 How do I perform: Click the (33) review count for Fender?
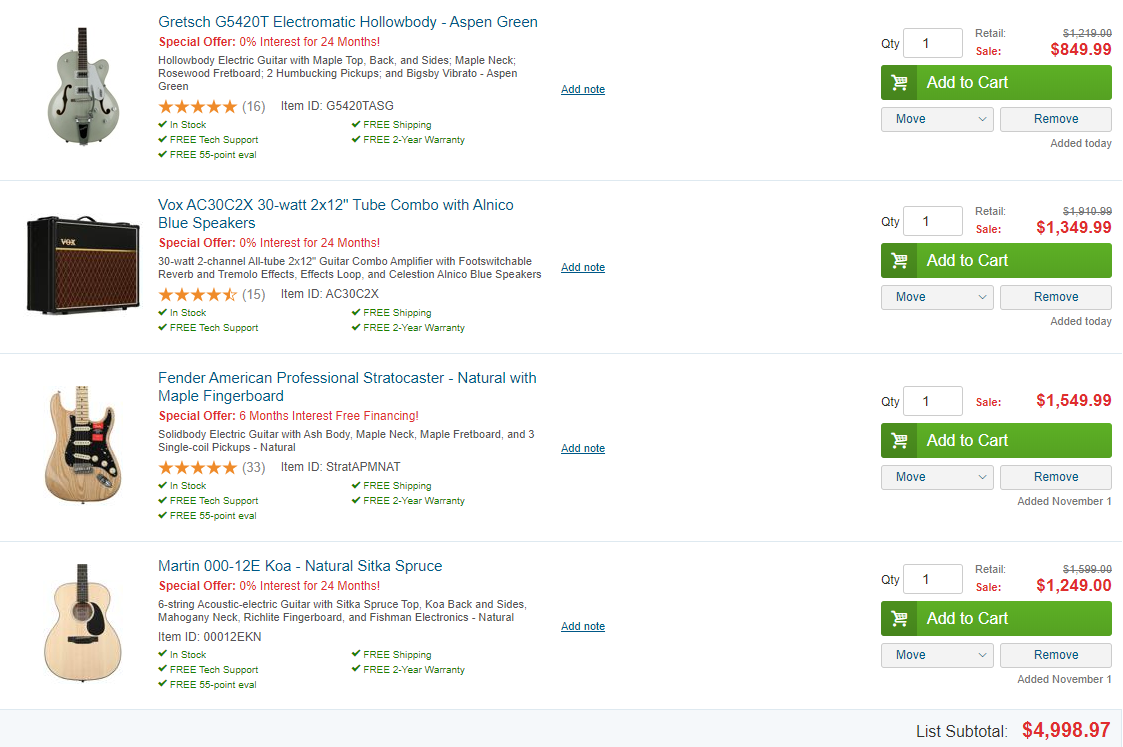[254, 468]
